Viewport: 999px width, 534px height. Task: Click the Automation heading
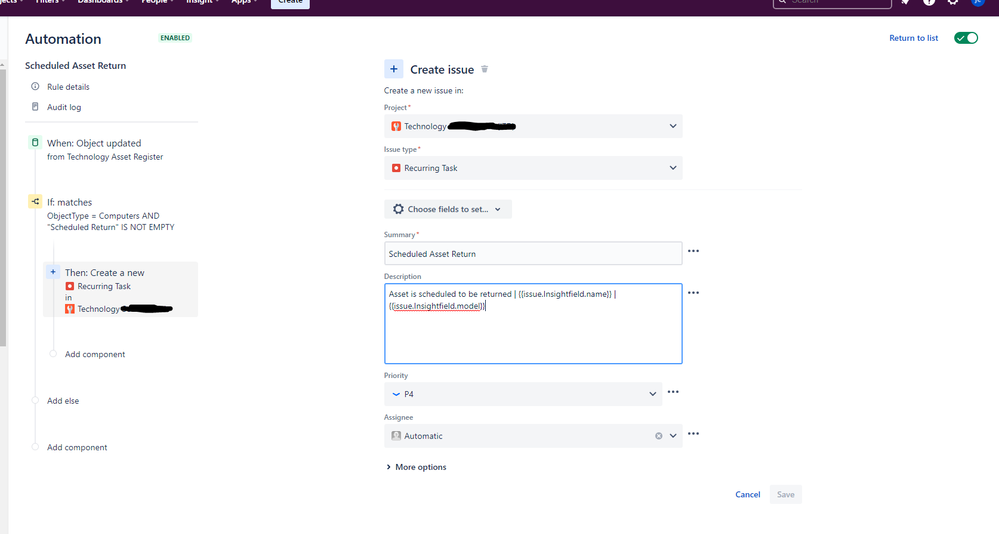coord(63,39)
